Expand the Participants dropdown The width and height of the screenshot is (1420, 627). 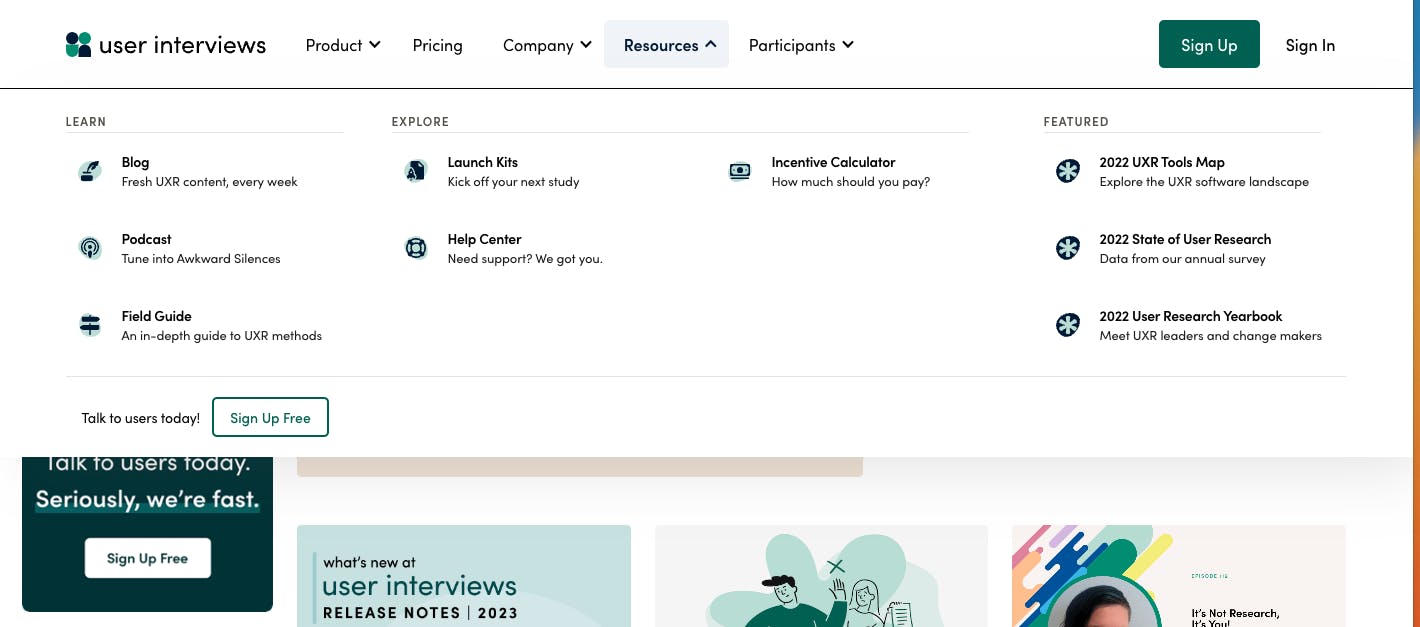point(800,44)
